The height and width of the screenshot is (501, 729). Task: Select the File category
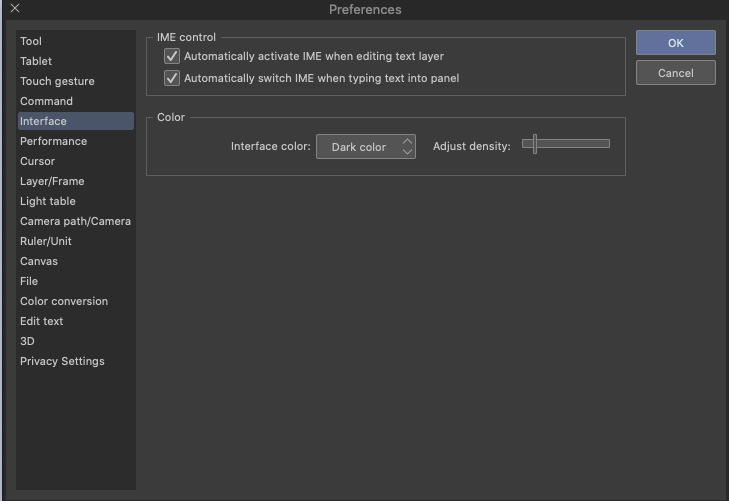coord(76,281)
